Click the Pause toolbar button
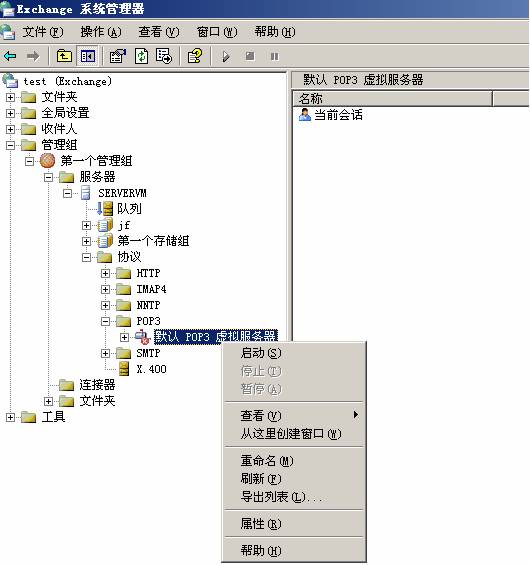Viewport: 530px width, 565px height. 275,57
